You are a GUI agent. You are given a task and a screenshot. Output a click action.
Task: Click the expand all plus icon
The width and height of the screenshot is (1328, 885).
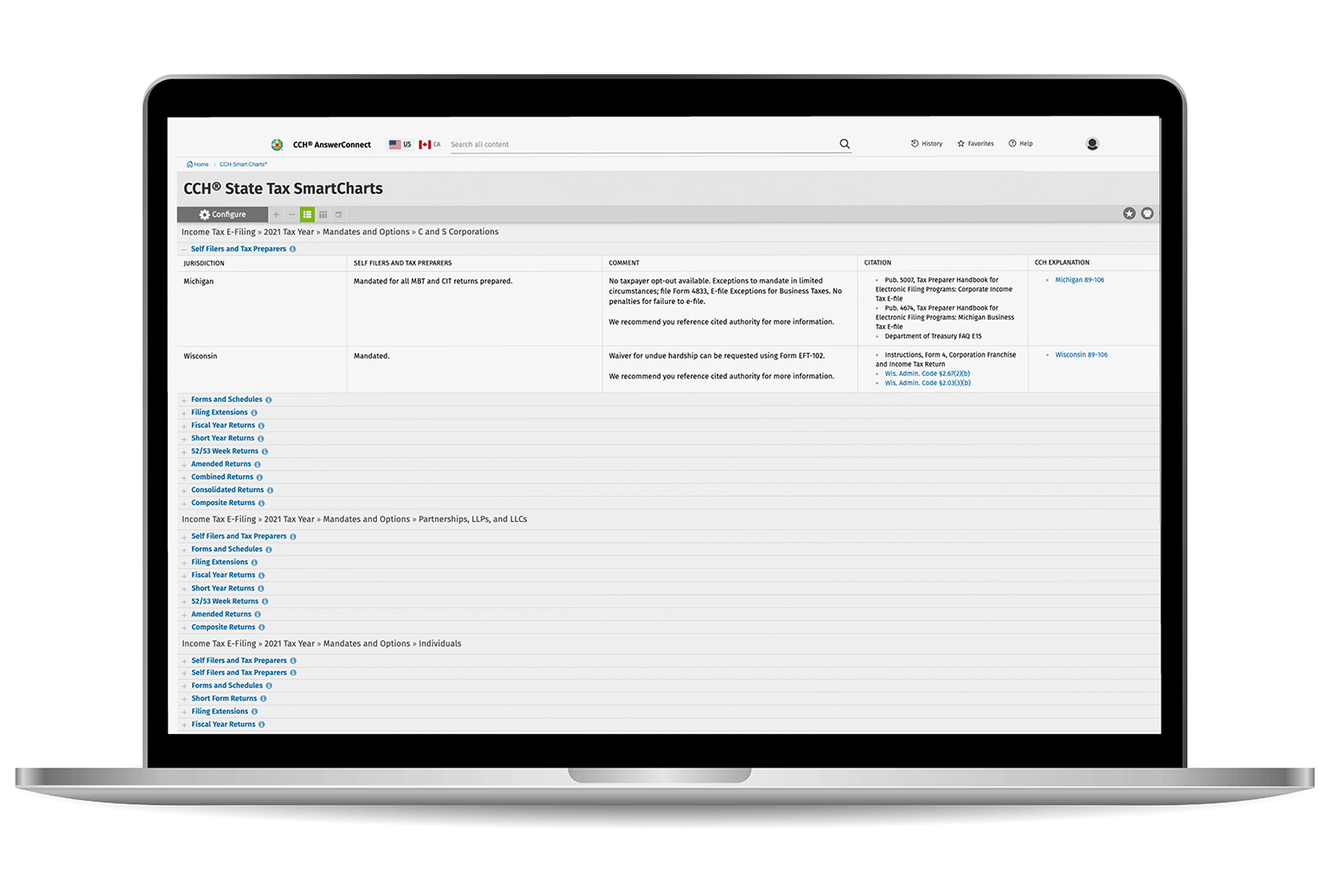pos(277,215)
